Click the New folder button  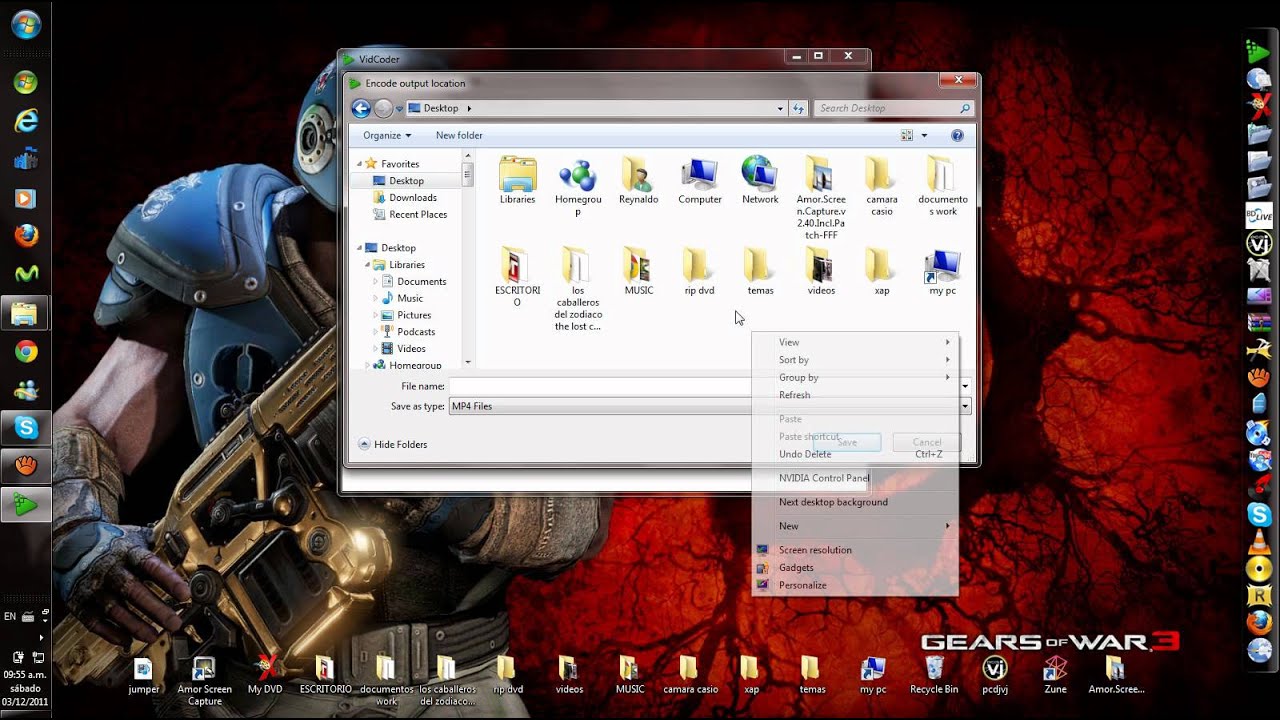(x=459, y=135)
